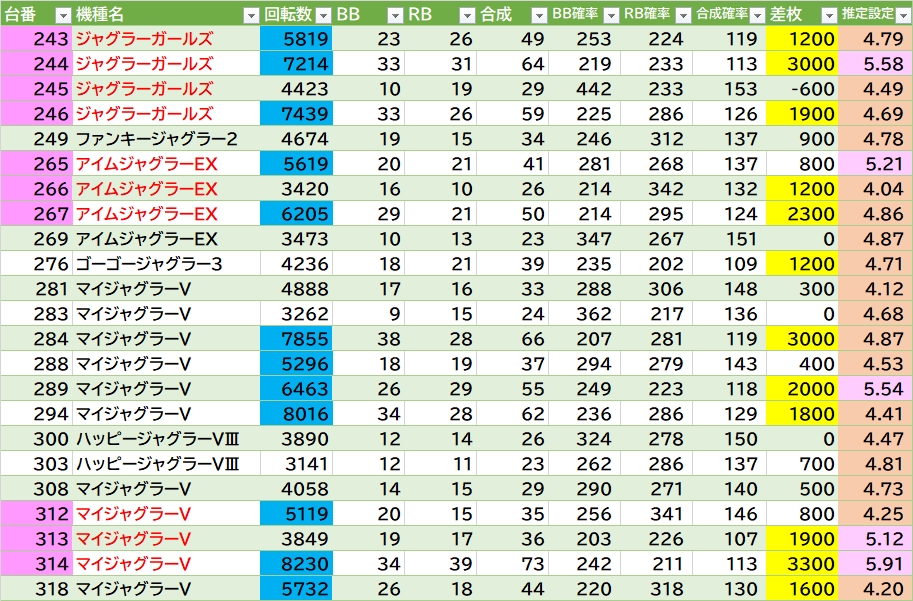Open the 台番 column filter dropdown

click(63, 15)
